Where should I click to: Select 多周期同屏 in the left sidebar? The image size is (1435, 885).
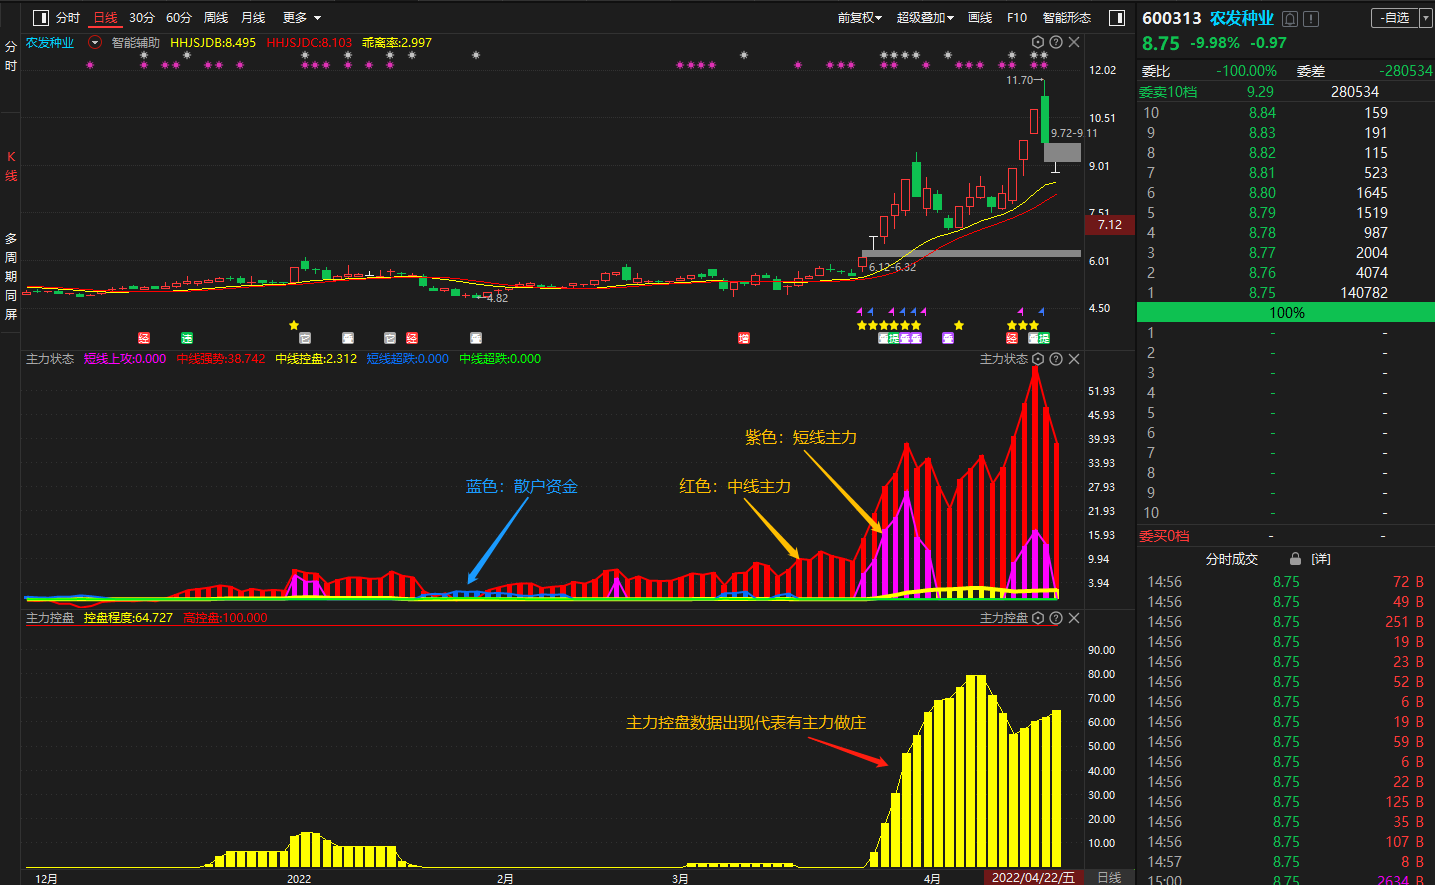(11, 276)
